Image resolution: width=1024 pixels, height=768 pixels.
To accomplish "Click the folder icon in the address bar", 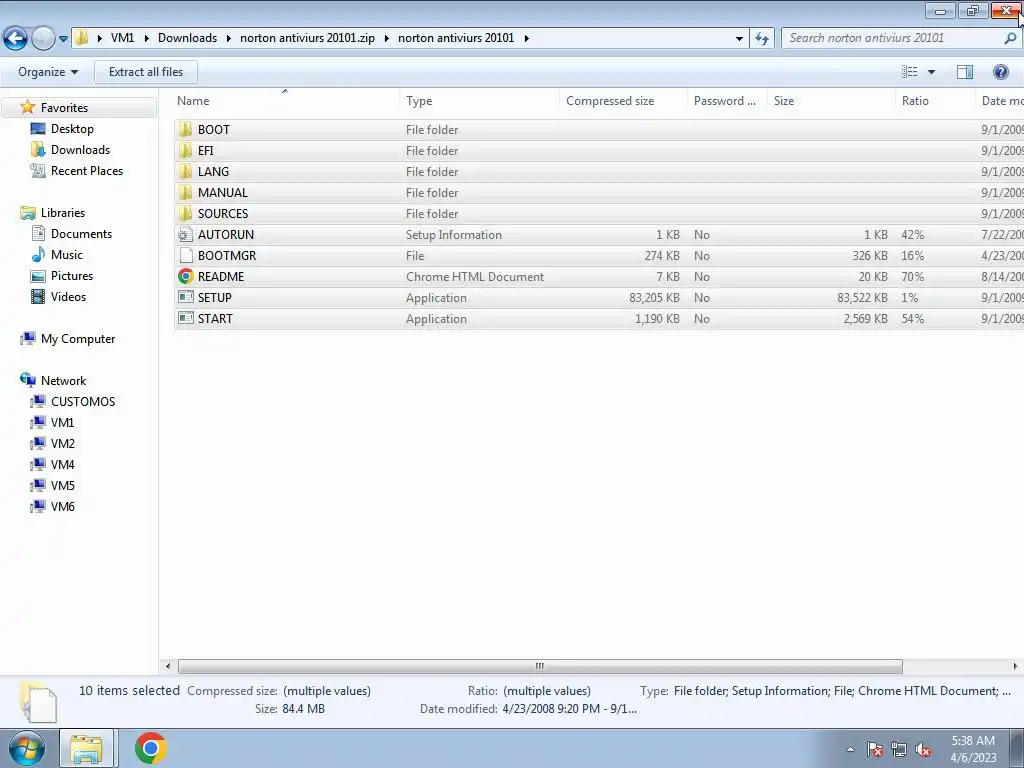I will point(82,38).
